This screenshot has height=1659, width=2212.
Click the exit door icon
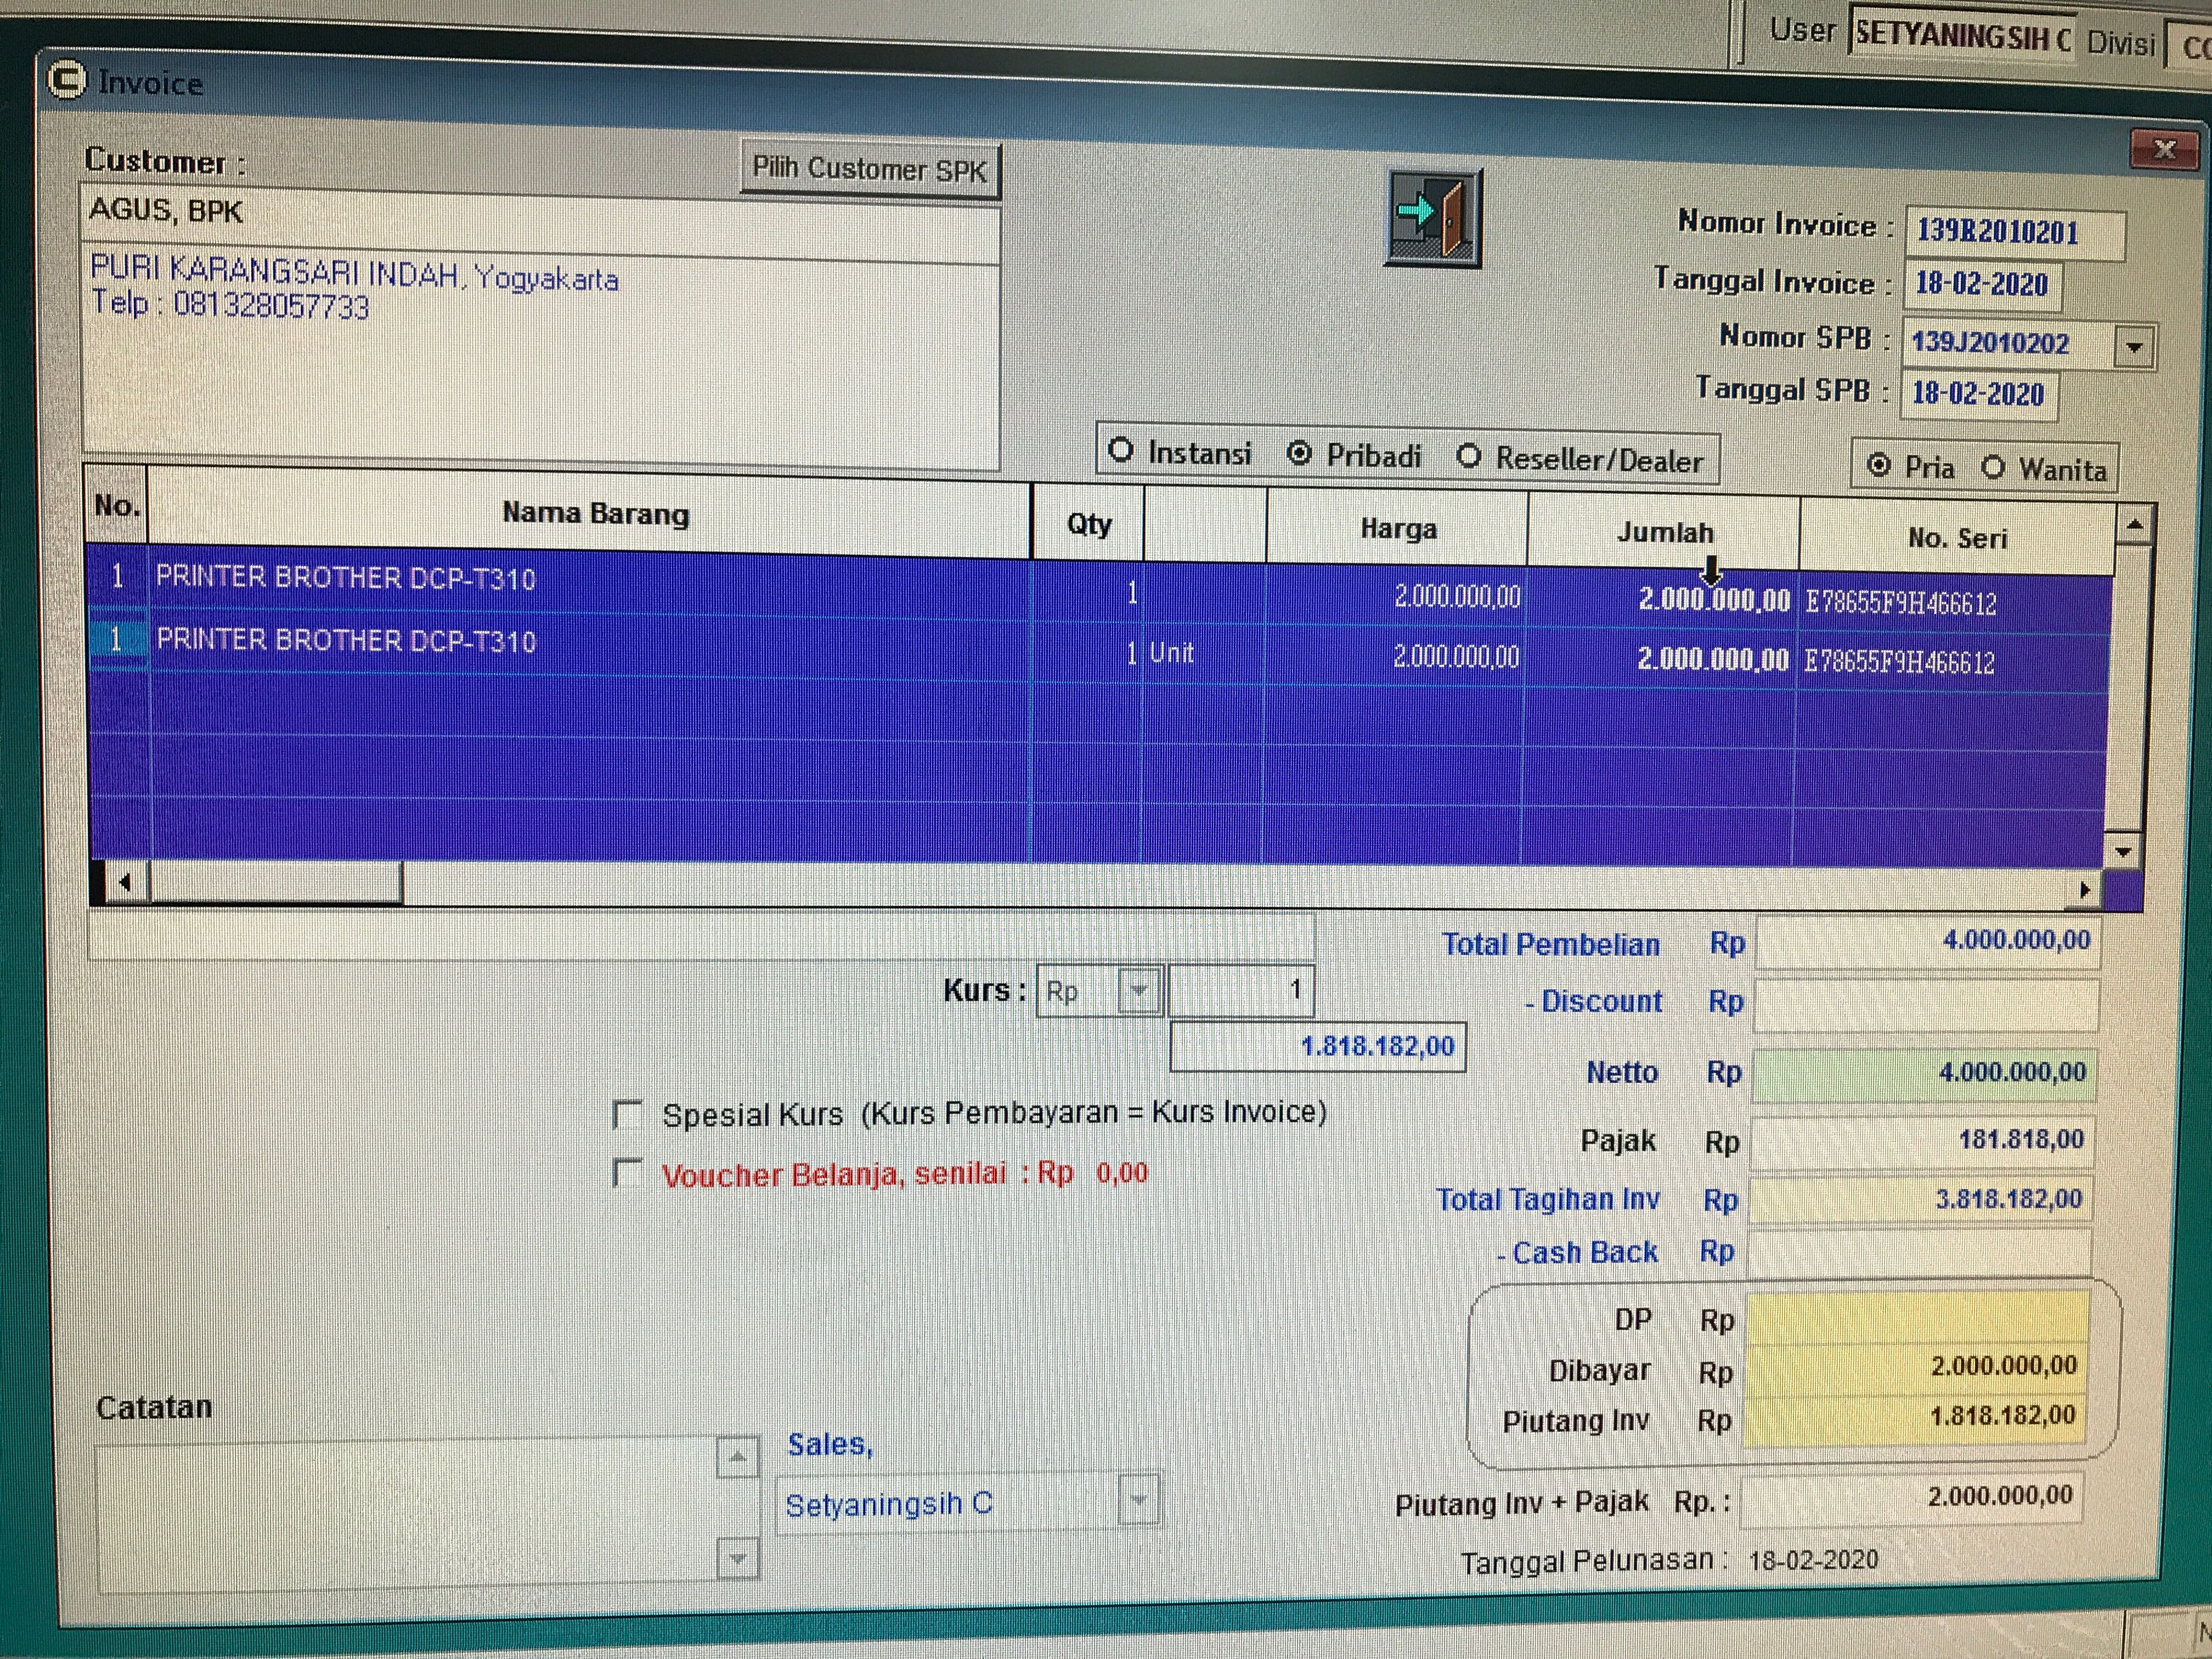(1433, 217)
